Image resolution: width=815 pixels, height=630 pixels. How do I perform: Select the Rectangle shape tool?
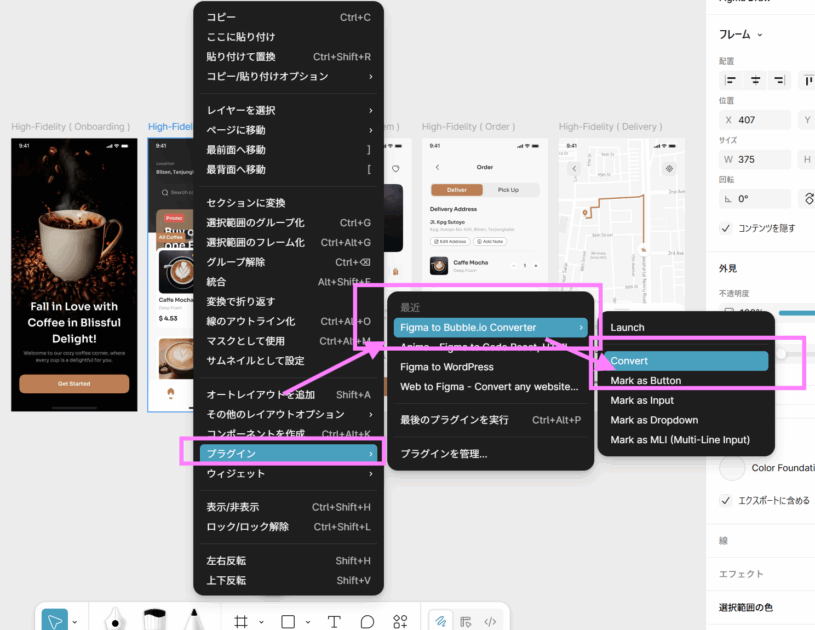288,622
